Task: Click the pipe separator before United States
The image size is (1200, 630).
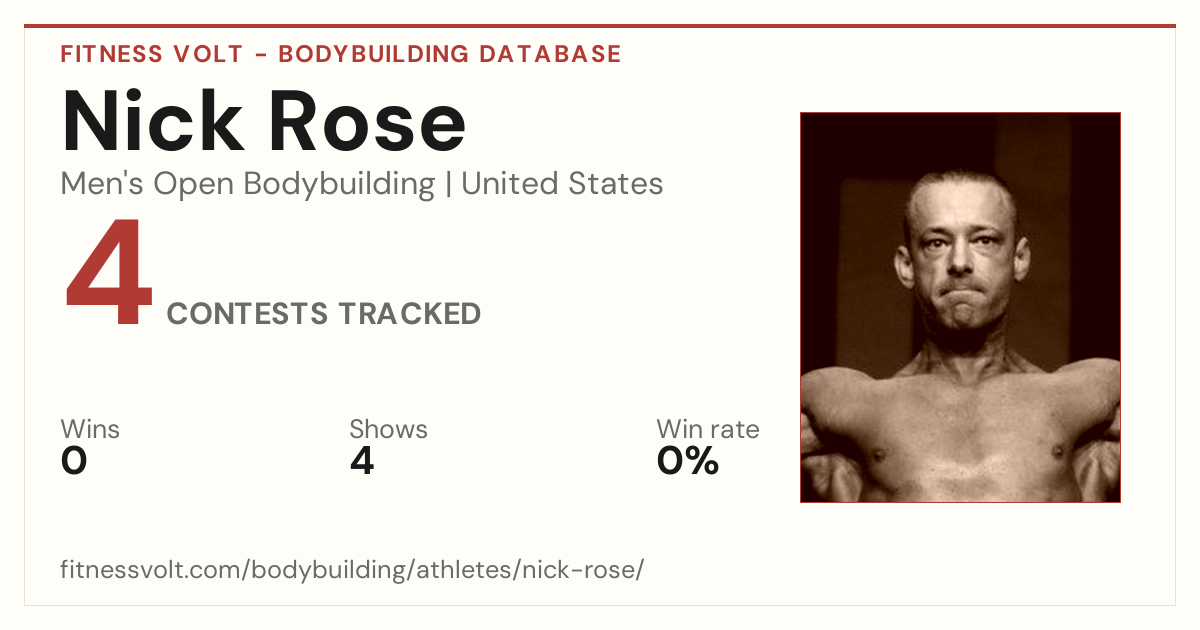Action: (448, 184)
